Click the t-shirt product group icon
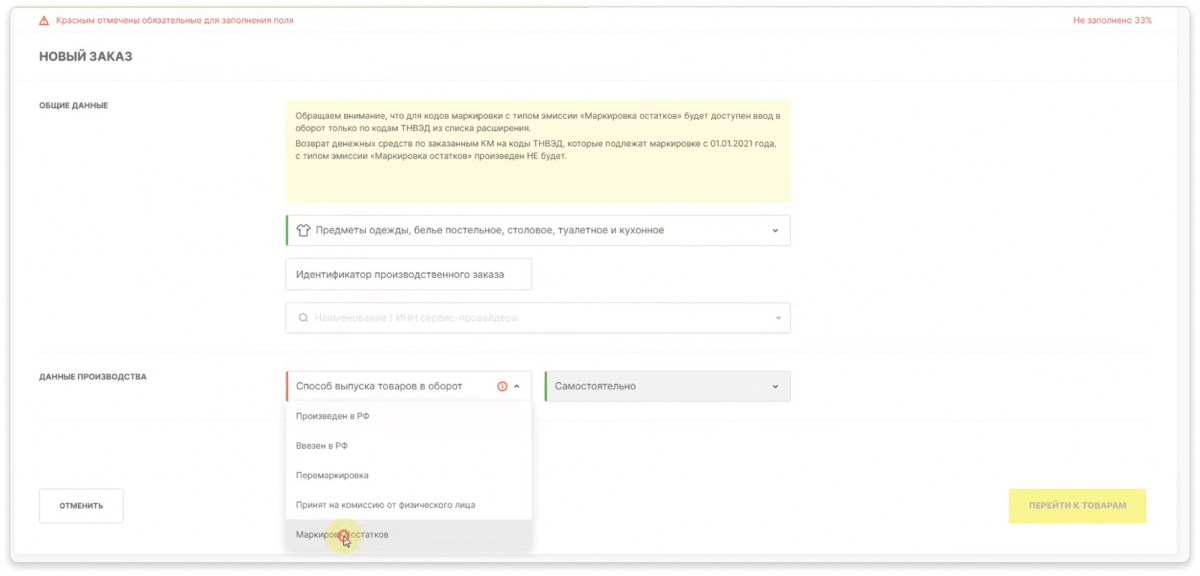 pyautogui.click(x=303, y=230)
